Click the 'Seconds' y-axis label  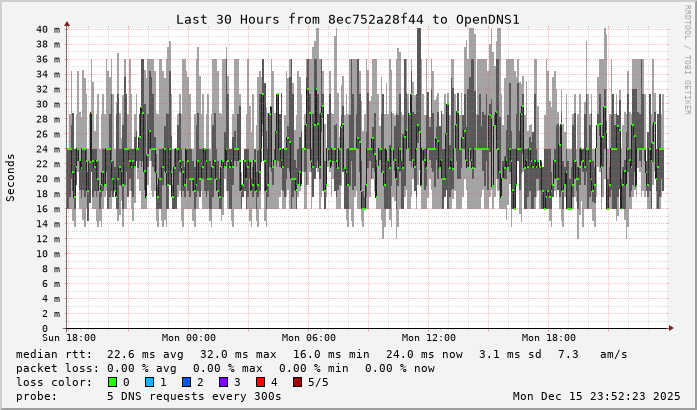coord(11,178)
